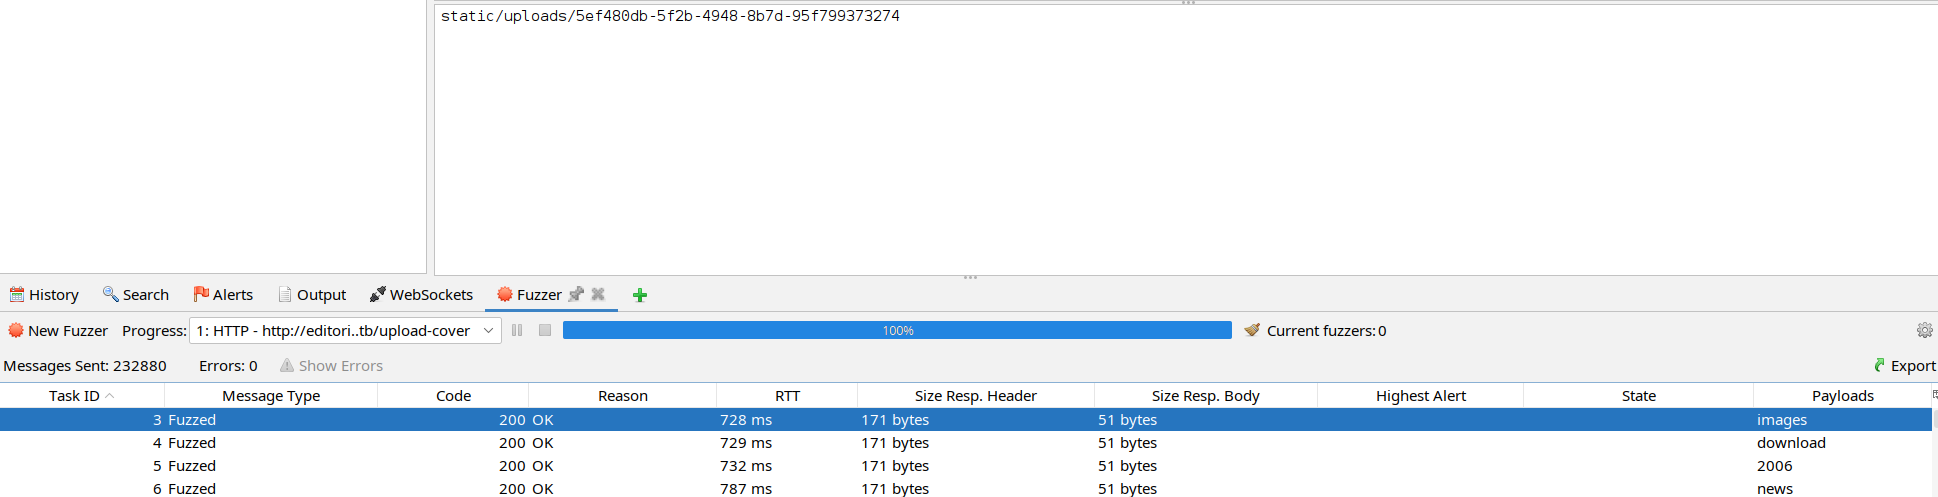Open fuzzer options gear icon

point(1924,331)
